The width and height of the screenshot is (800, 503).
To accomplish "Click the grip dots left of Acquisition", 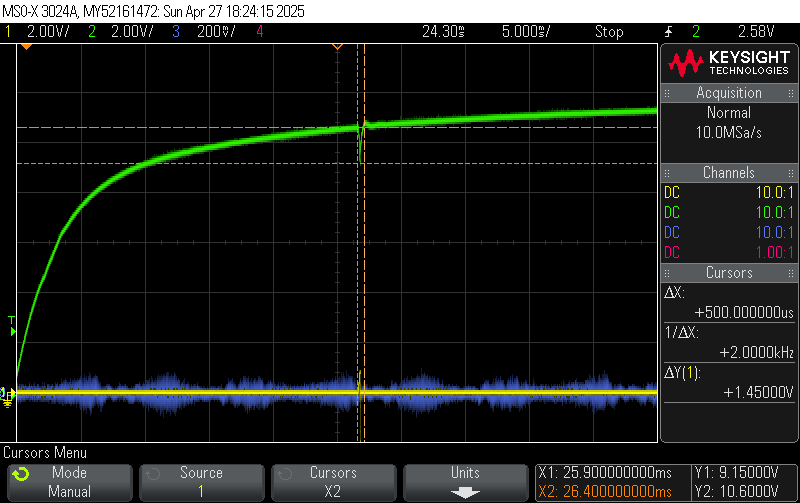I will 667,93.
